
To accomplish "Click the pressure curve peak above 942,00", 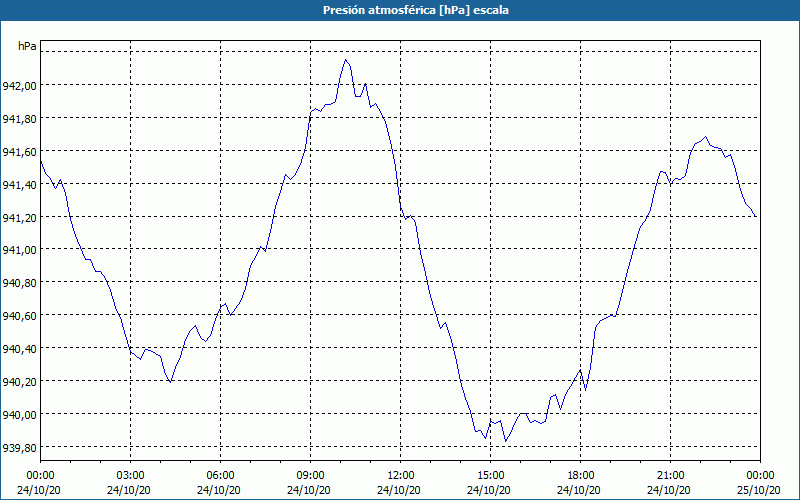I will [345, 60].
